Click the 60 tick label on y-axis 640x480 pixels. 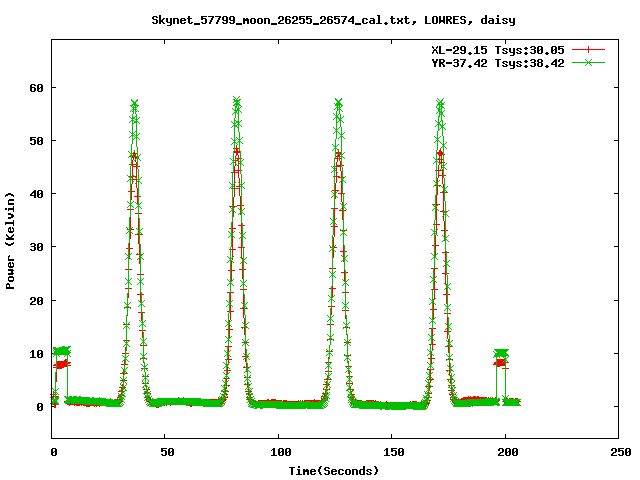tap(36, 87)
